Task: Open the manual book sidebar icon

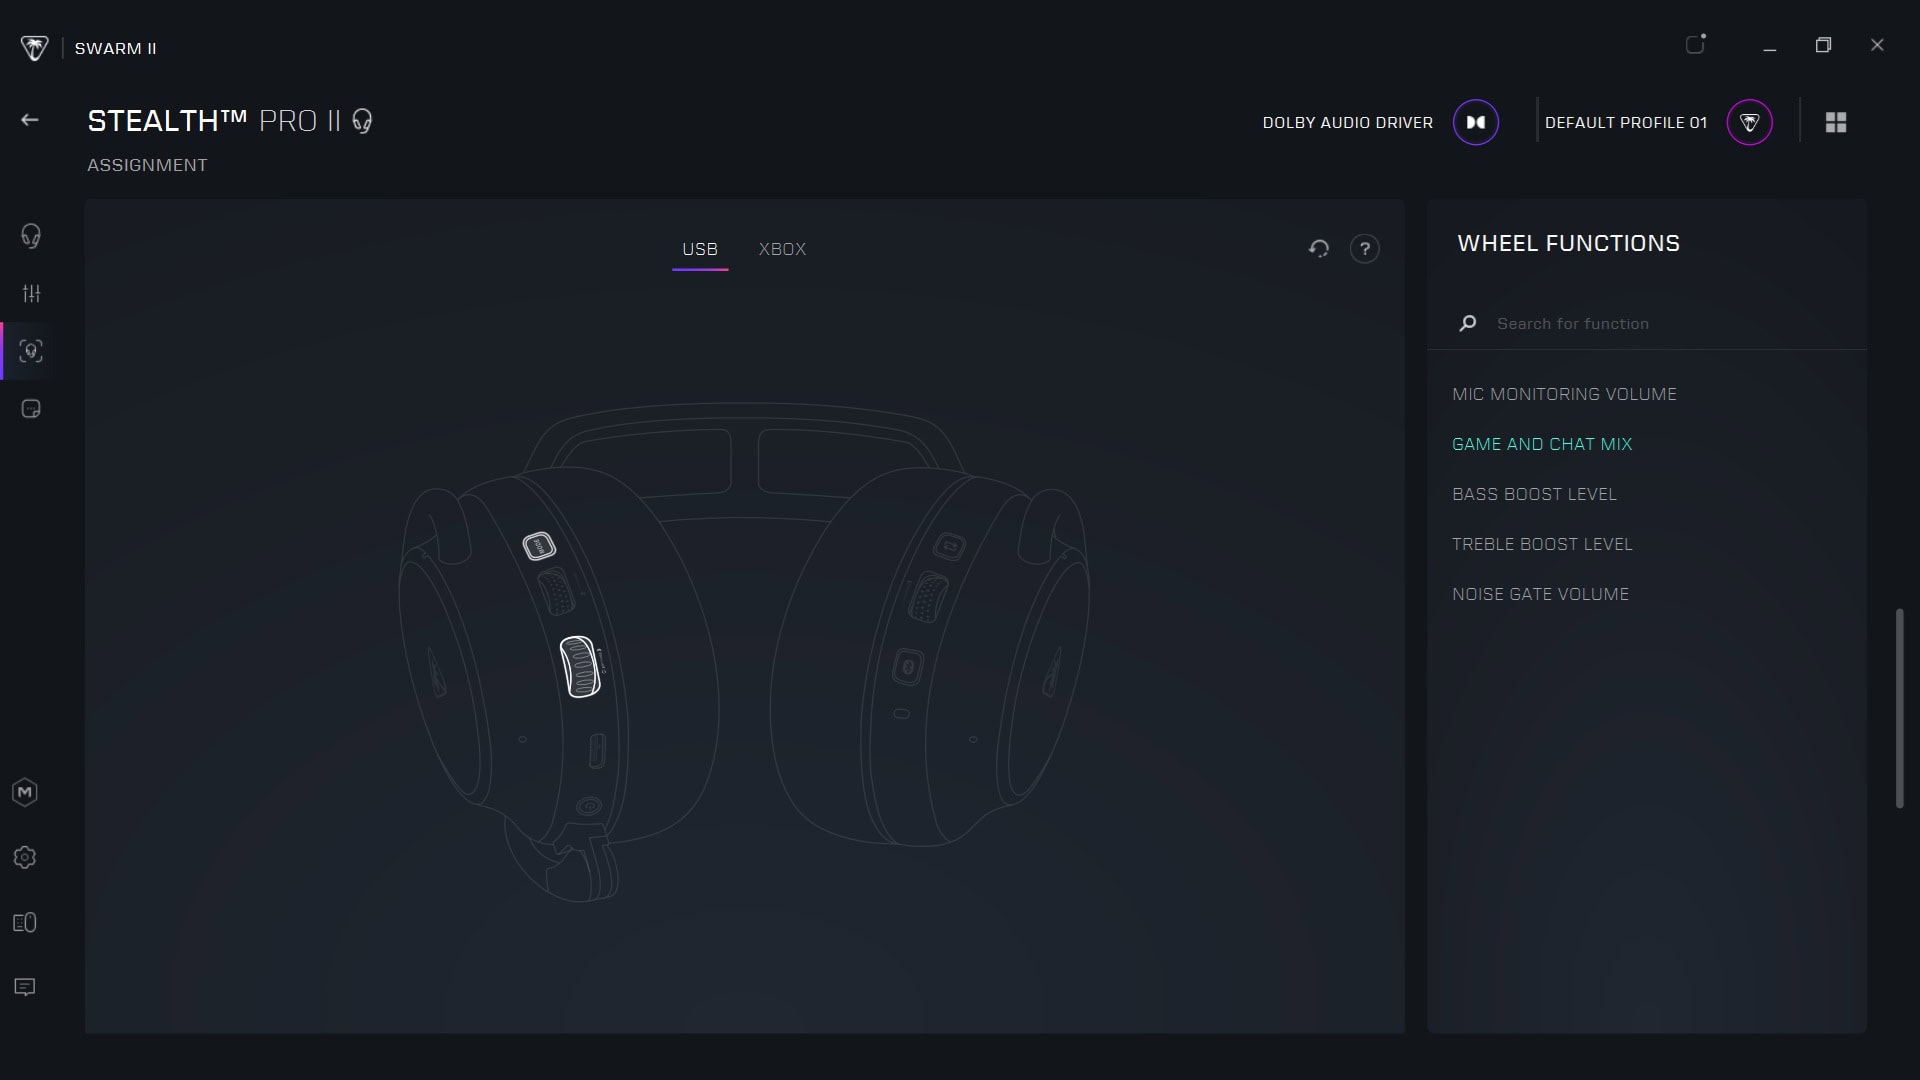Action: coord(25,923)
